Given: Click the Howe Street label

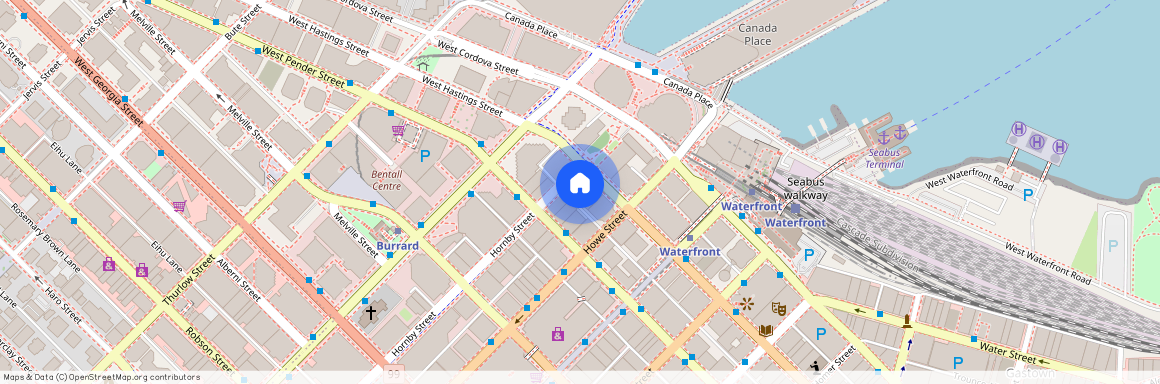Looking at the screenshot, I should (605, 232).
